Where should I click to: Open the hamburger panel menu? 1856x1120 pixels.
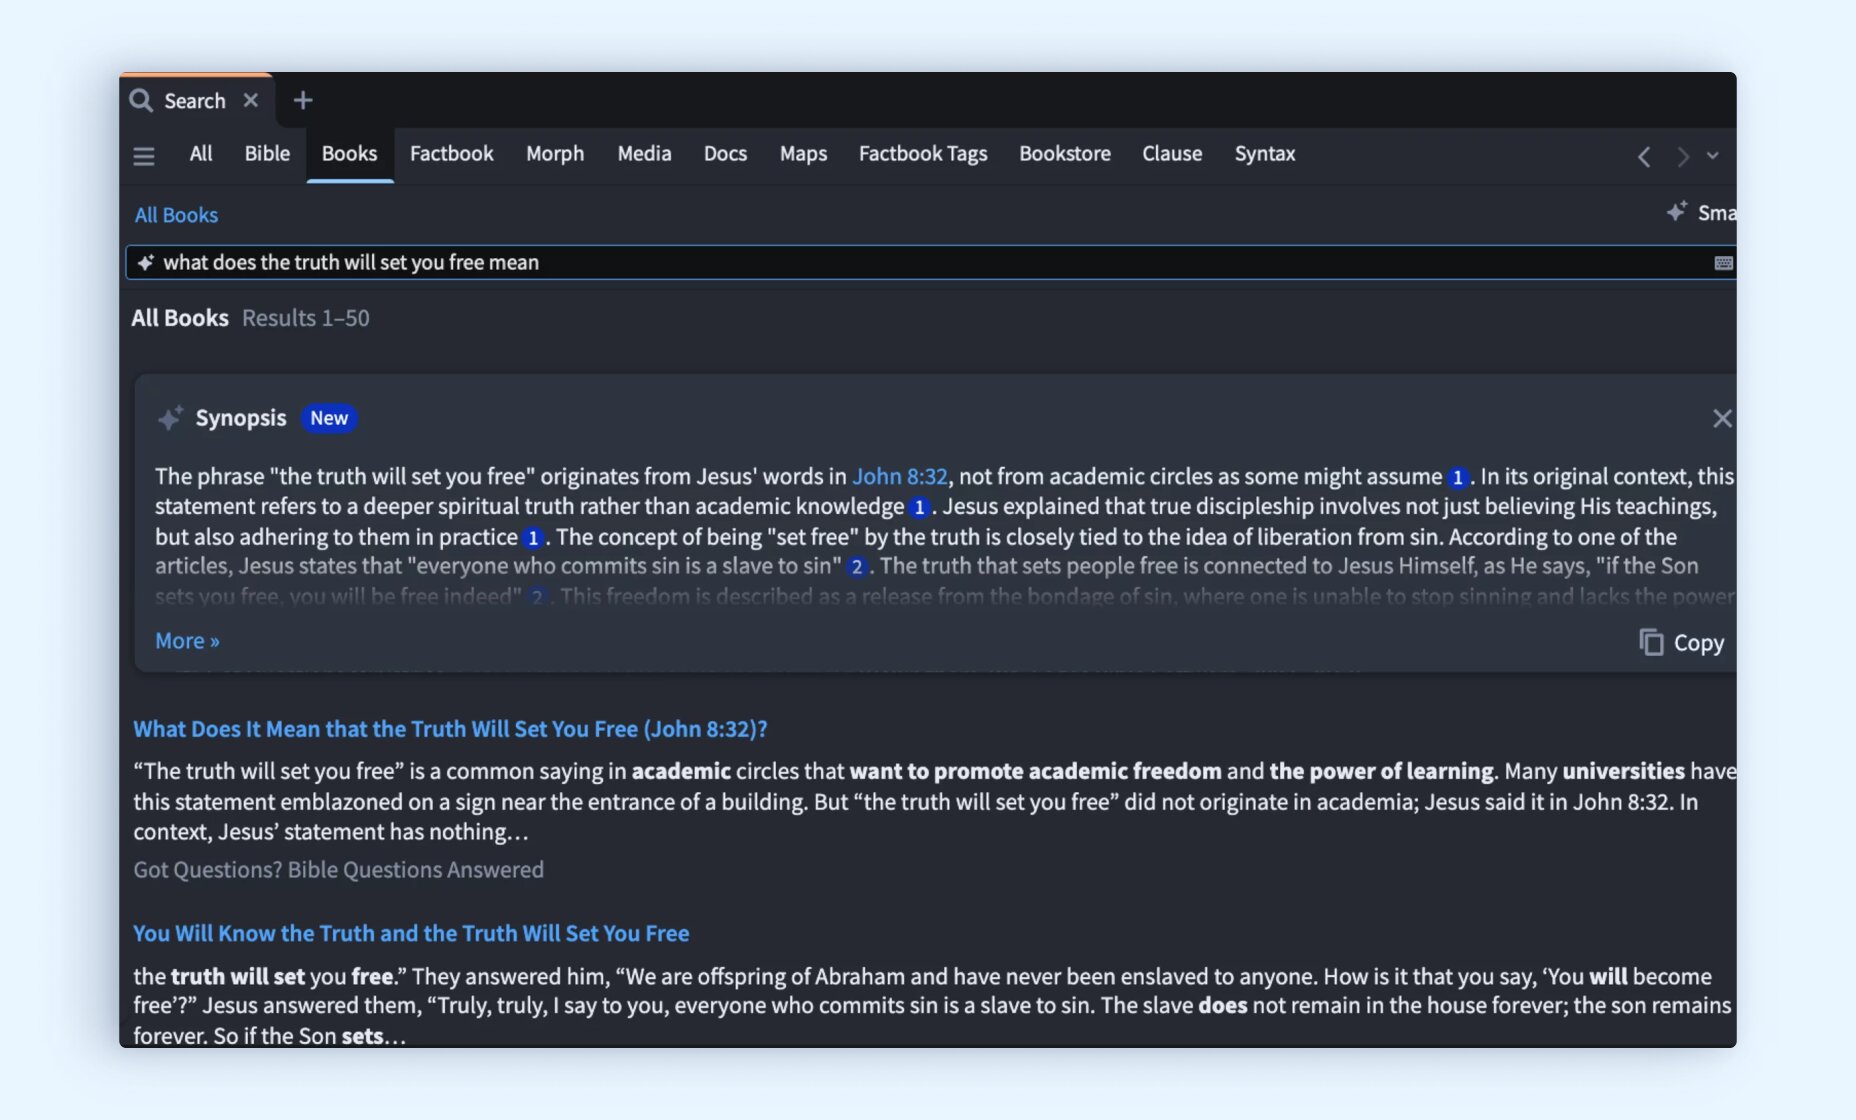click(144, 155)
